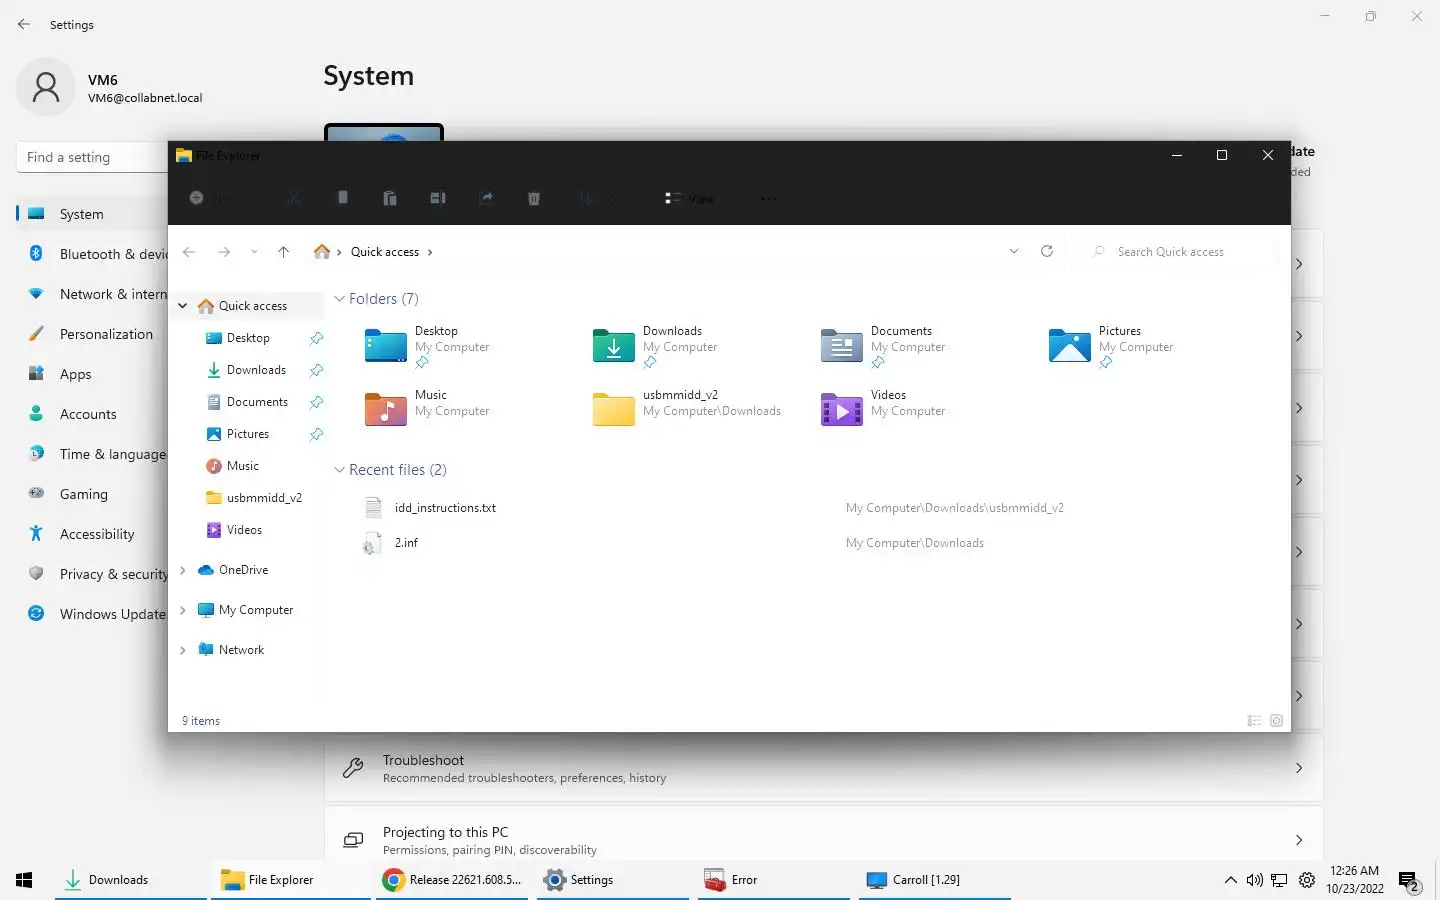This screenshot has width=1440, height=900.
Task: Click the Find a setting search box
Action: 92,157
